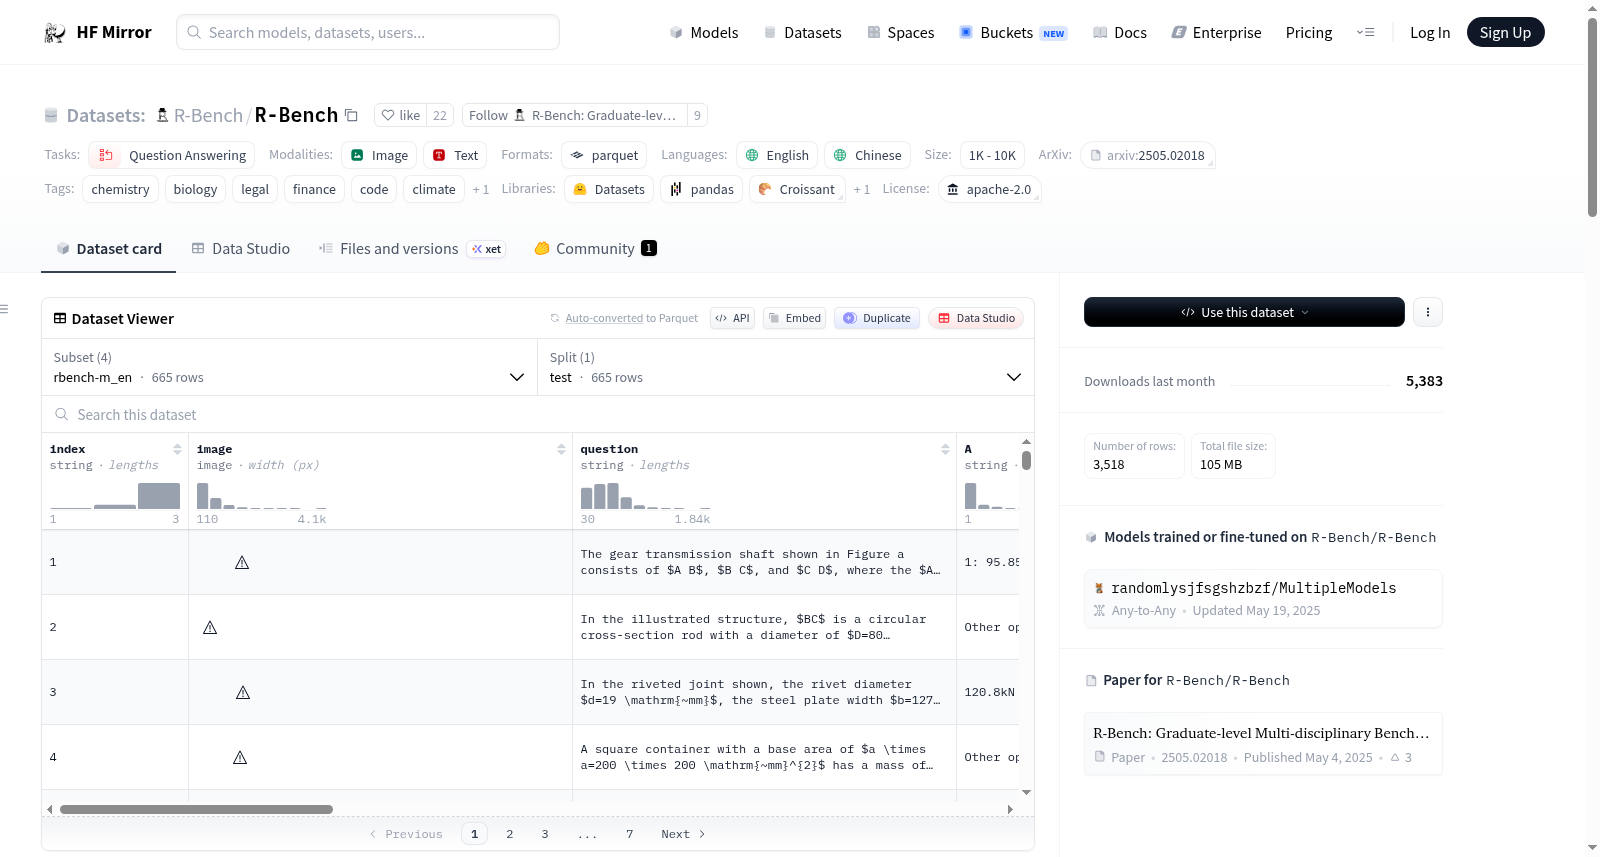Open Docs in the navbar
Viewport: 1600px width, 857px height.
click(x=1119, y=33)
